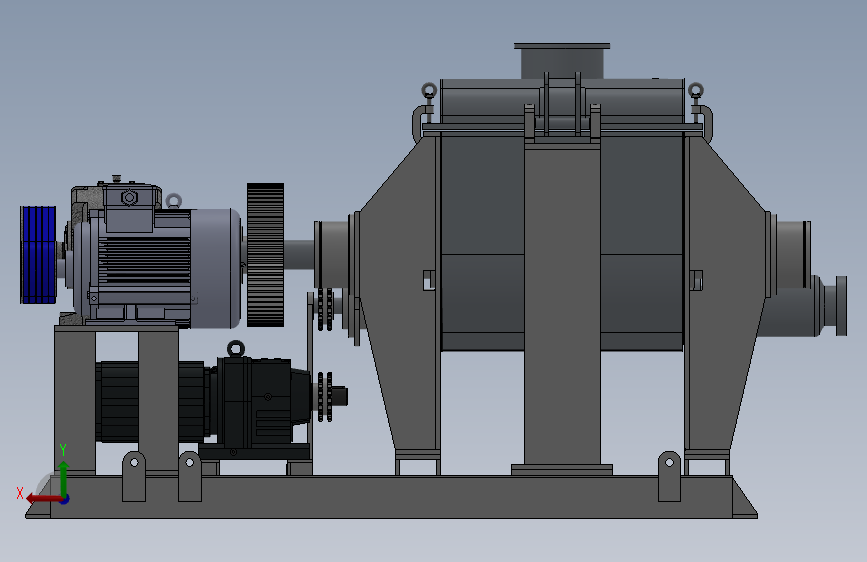Click the red X axis of the triad
Screen dimensions: 867x562
44,498
